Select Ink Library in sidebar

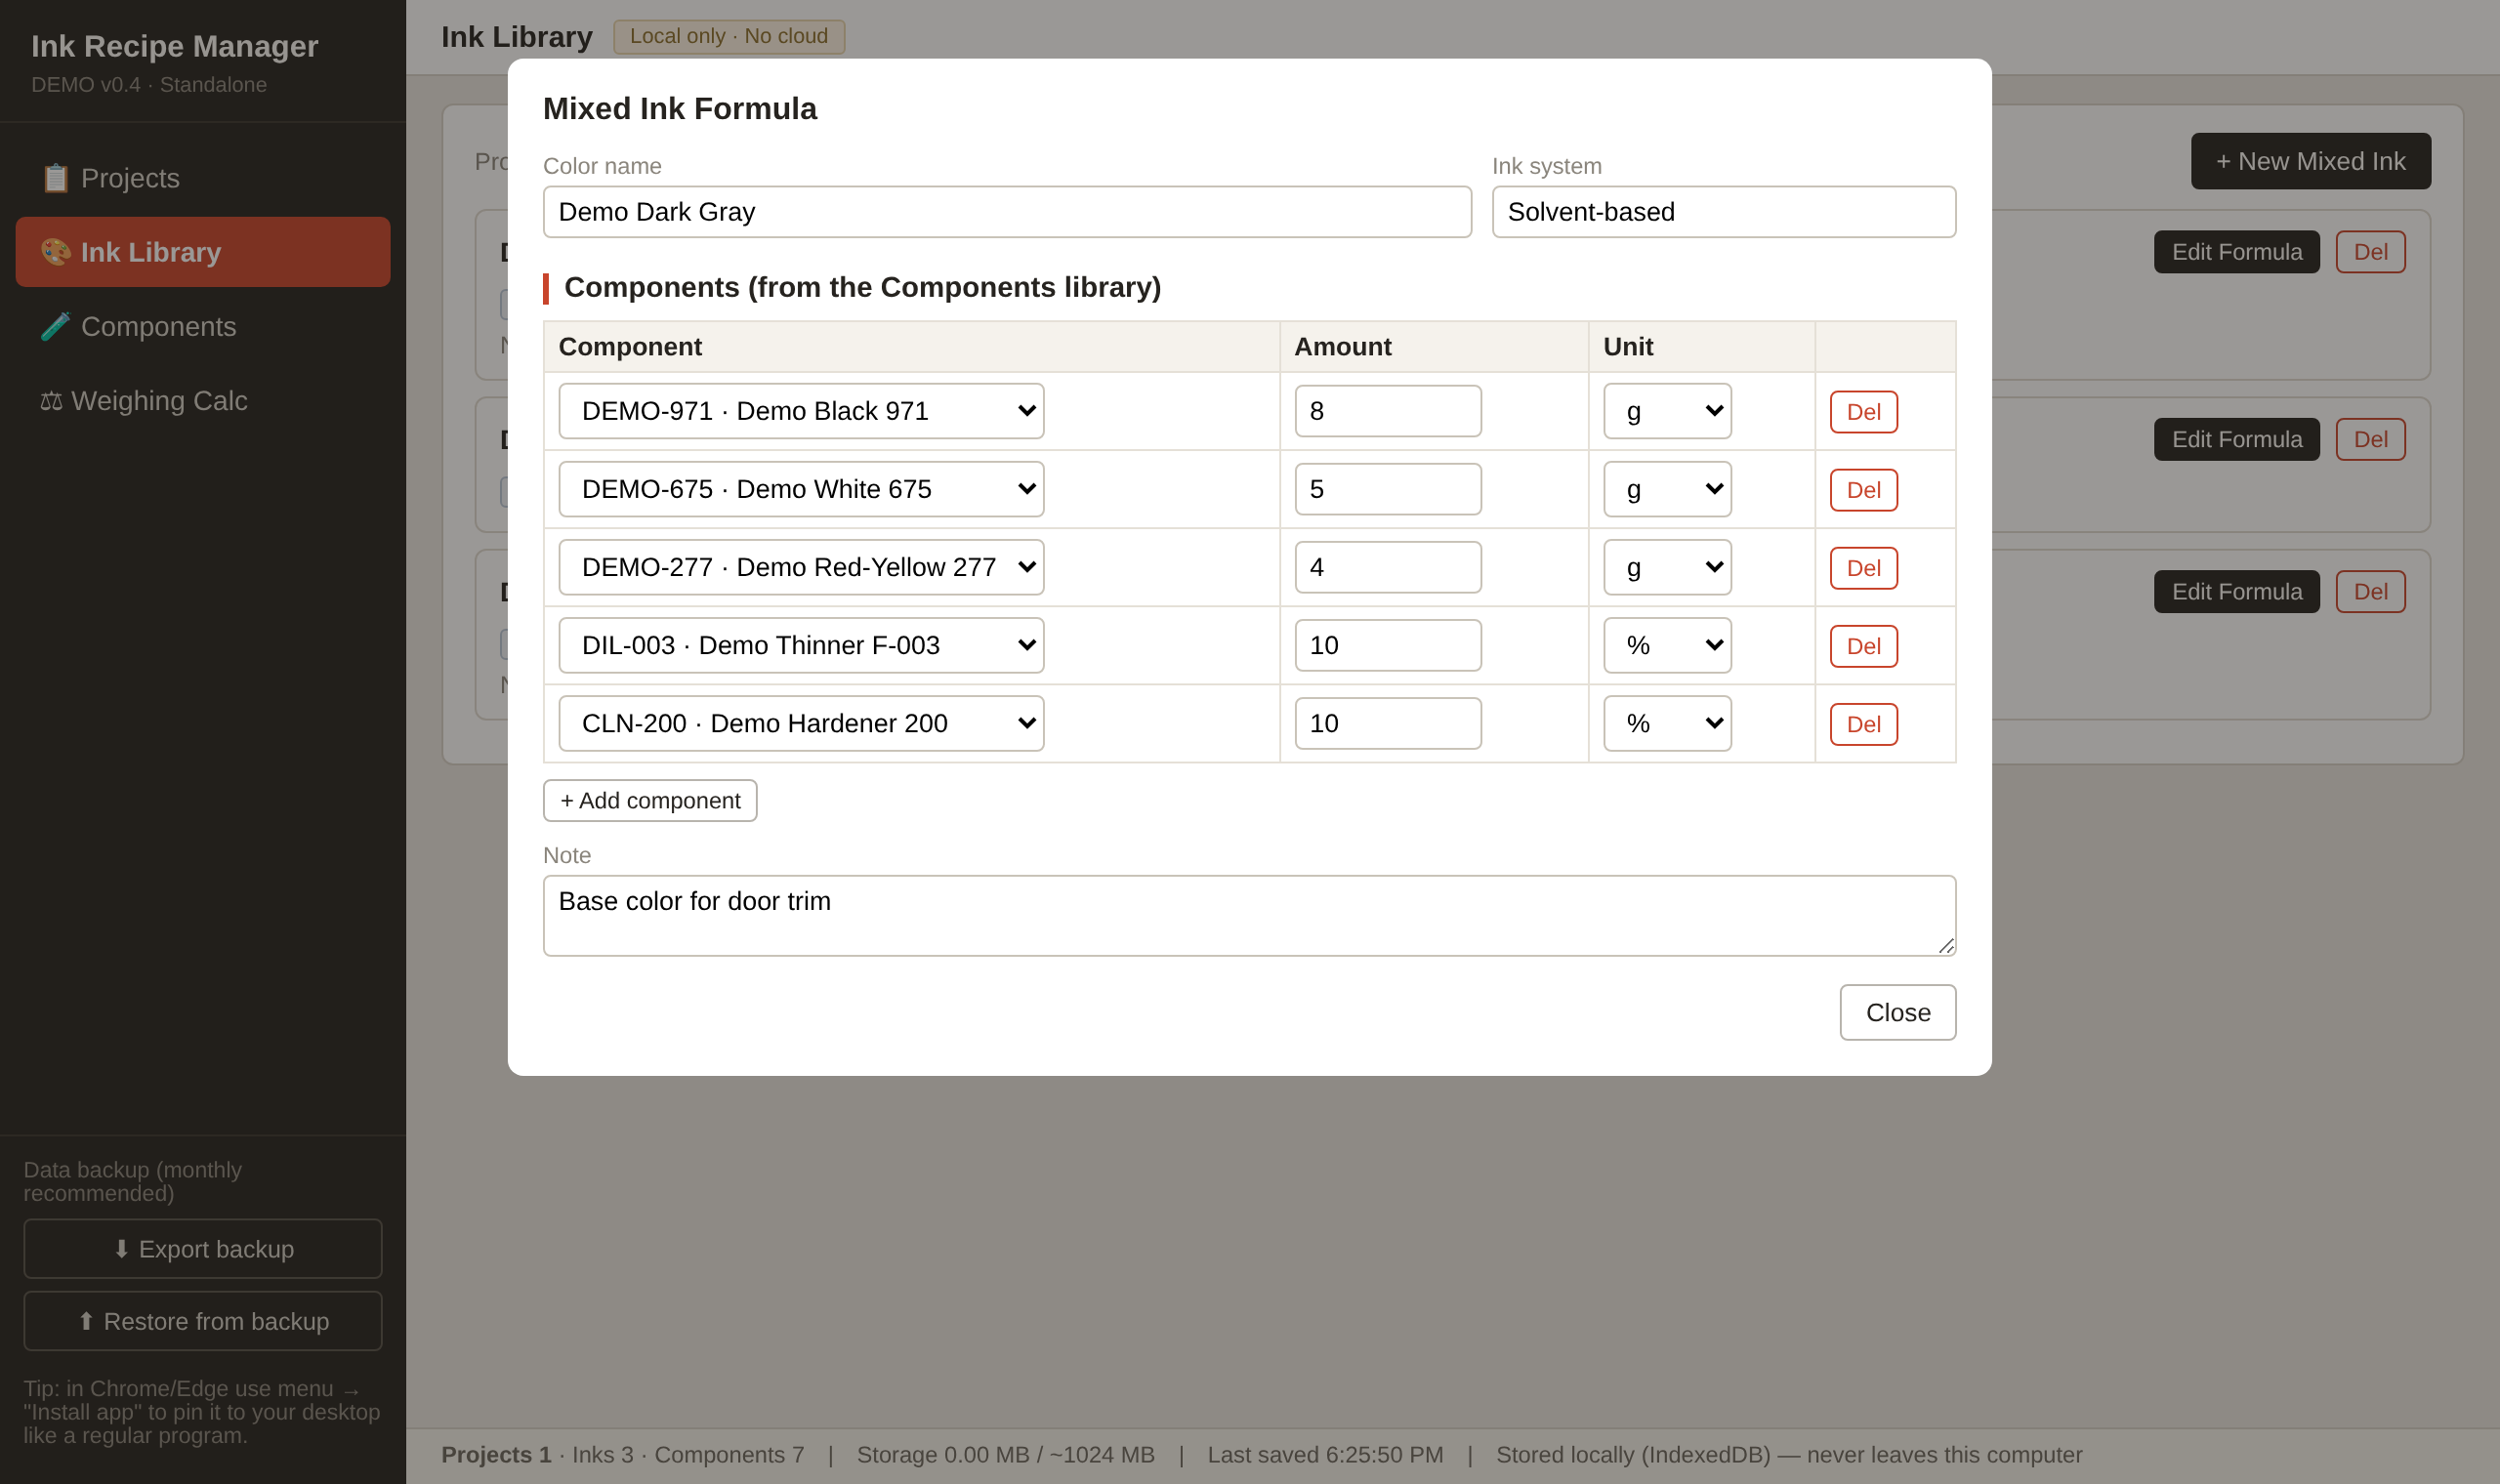203,252
